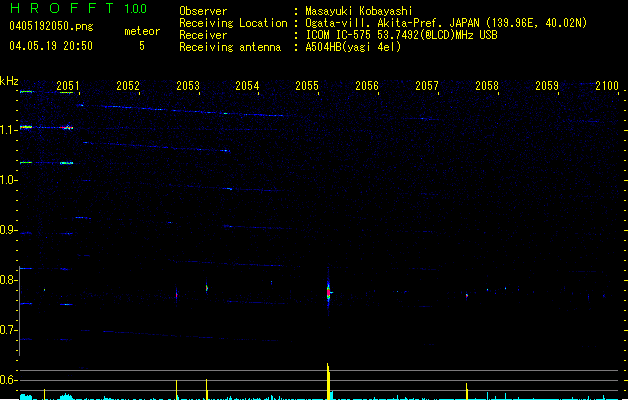Click the 1.1 kHz frequency axis label
Image resolution: width=629 pixels, height=400 pixels.
coord(8,130)
